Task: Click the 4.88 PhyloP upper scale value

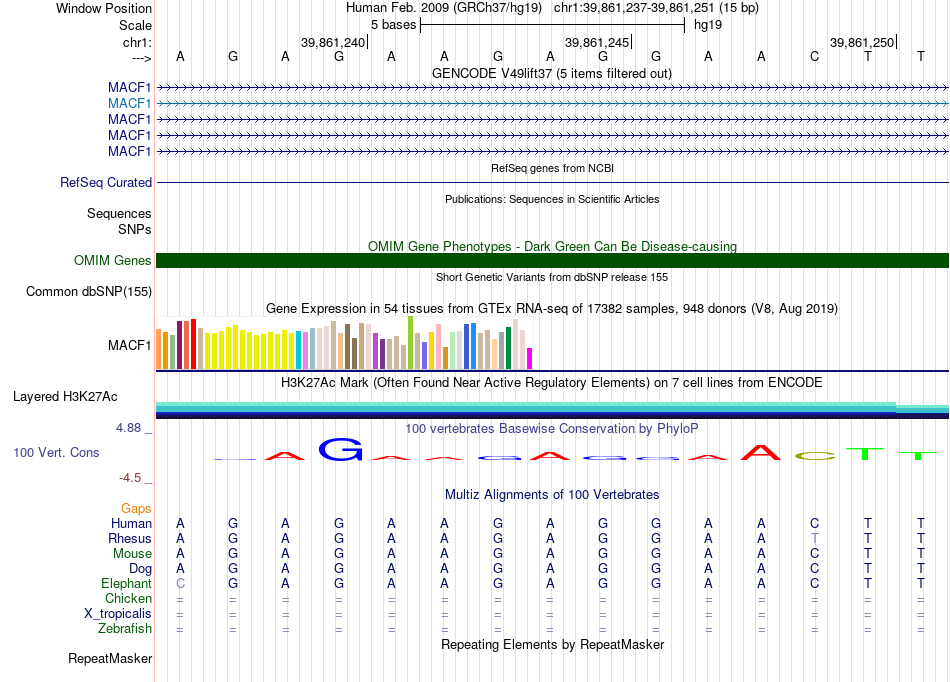Action: 128,428
